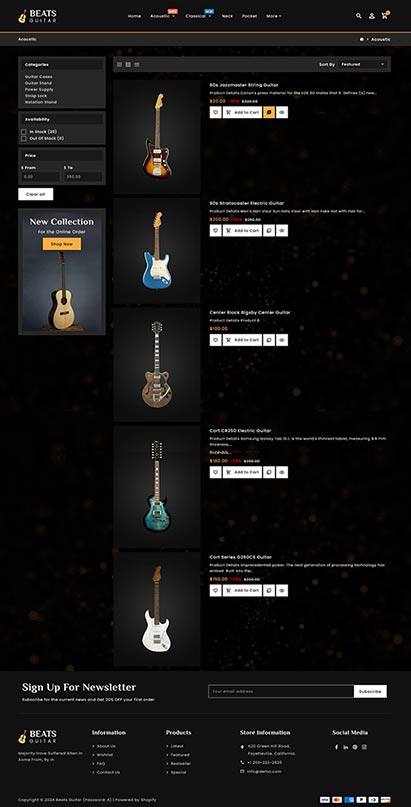Switch to list view layout icon
411x807 pixels.
pyautogui.click(x=137, y=64)
